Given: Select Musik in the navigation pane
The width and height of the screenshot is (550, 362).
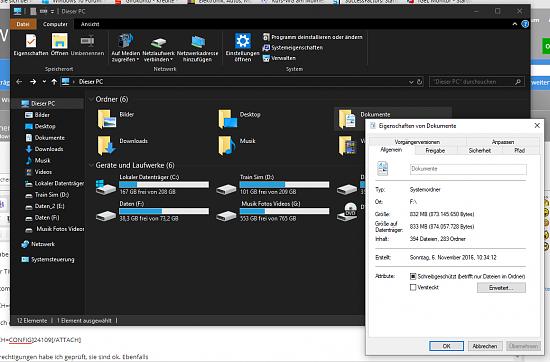Looking at the screenshot, I should 42,160.
